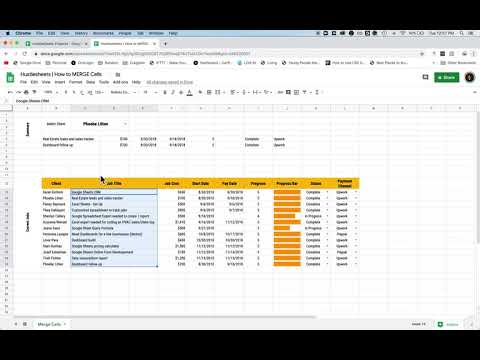The width and height of the screenshot is (480, 360).
Task: Open Status dropdown for Google Sheets CRM row
Action: pos(327,192)
